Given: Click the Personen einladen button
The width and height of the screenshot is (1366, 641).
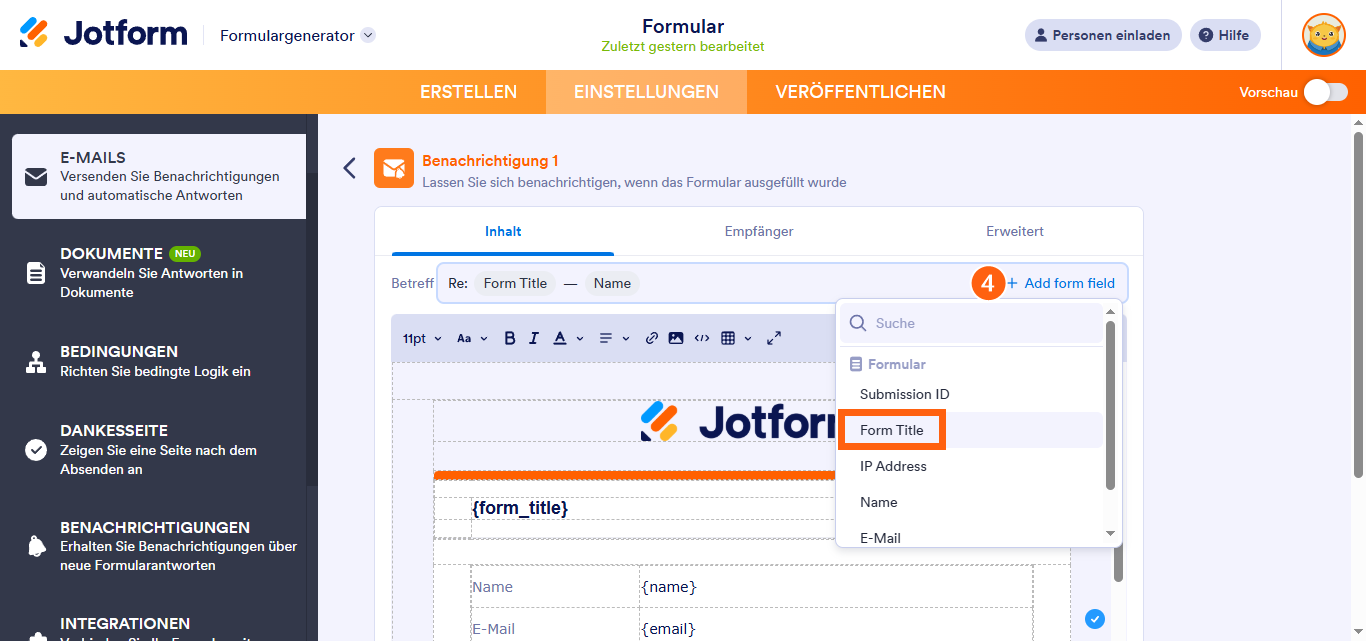Looking at the screenshot, I should [x=1102, y=35].
